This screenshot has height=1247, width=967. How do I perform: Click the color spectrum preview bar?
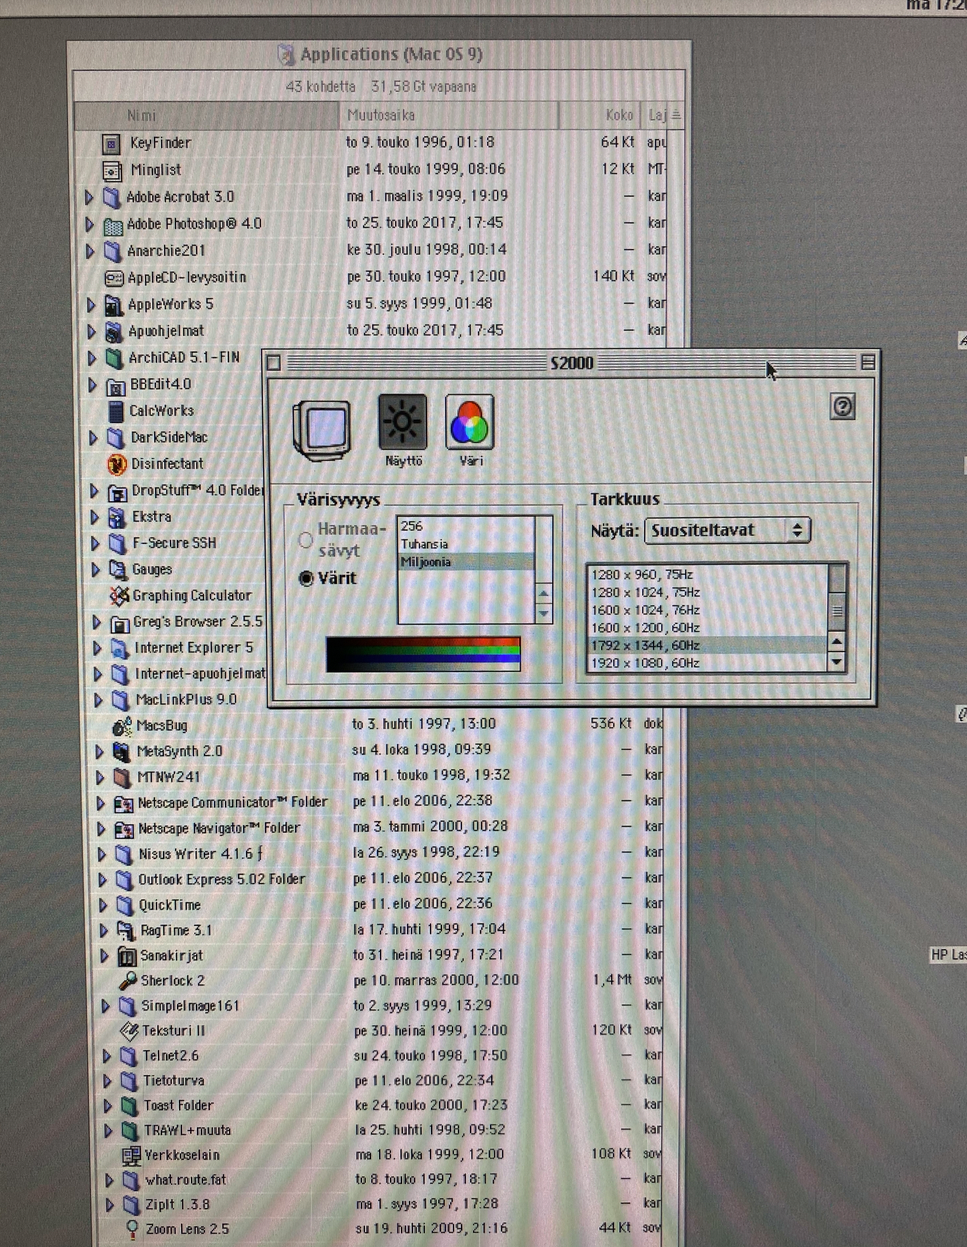coord(423,654)
